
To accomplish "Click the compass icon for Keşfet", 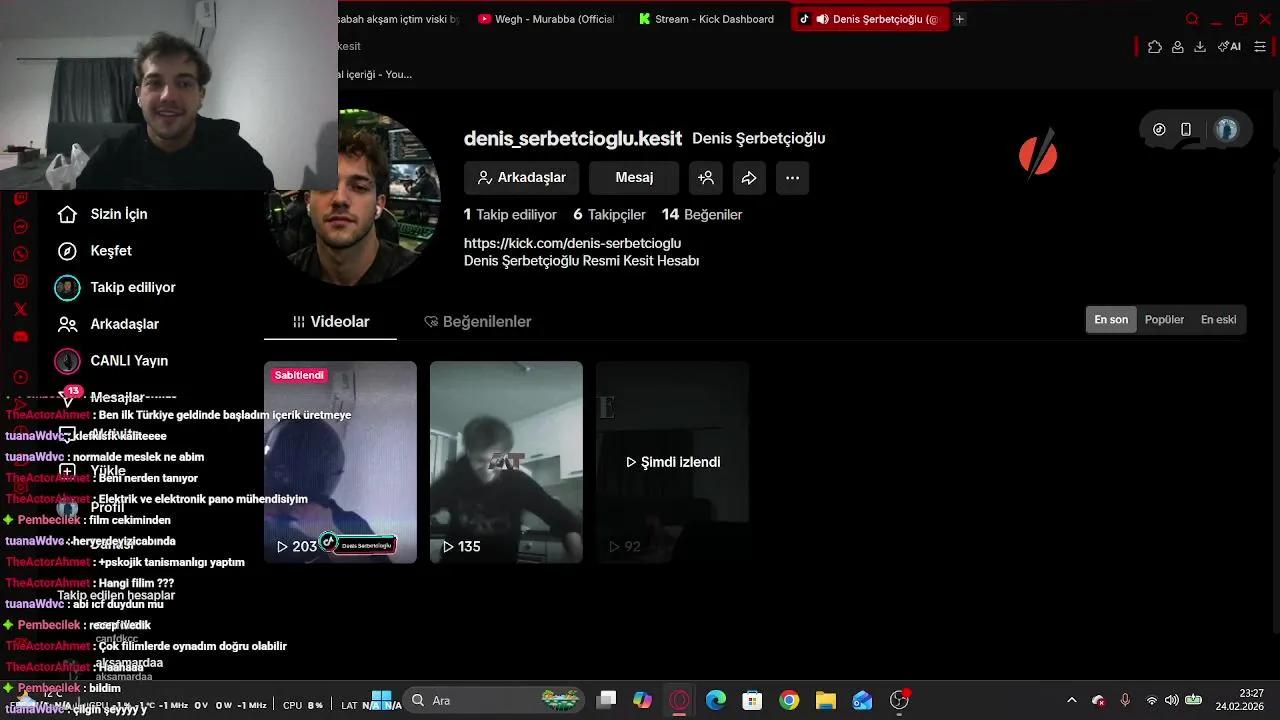I will click(67, 251).
